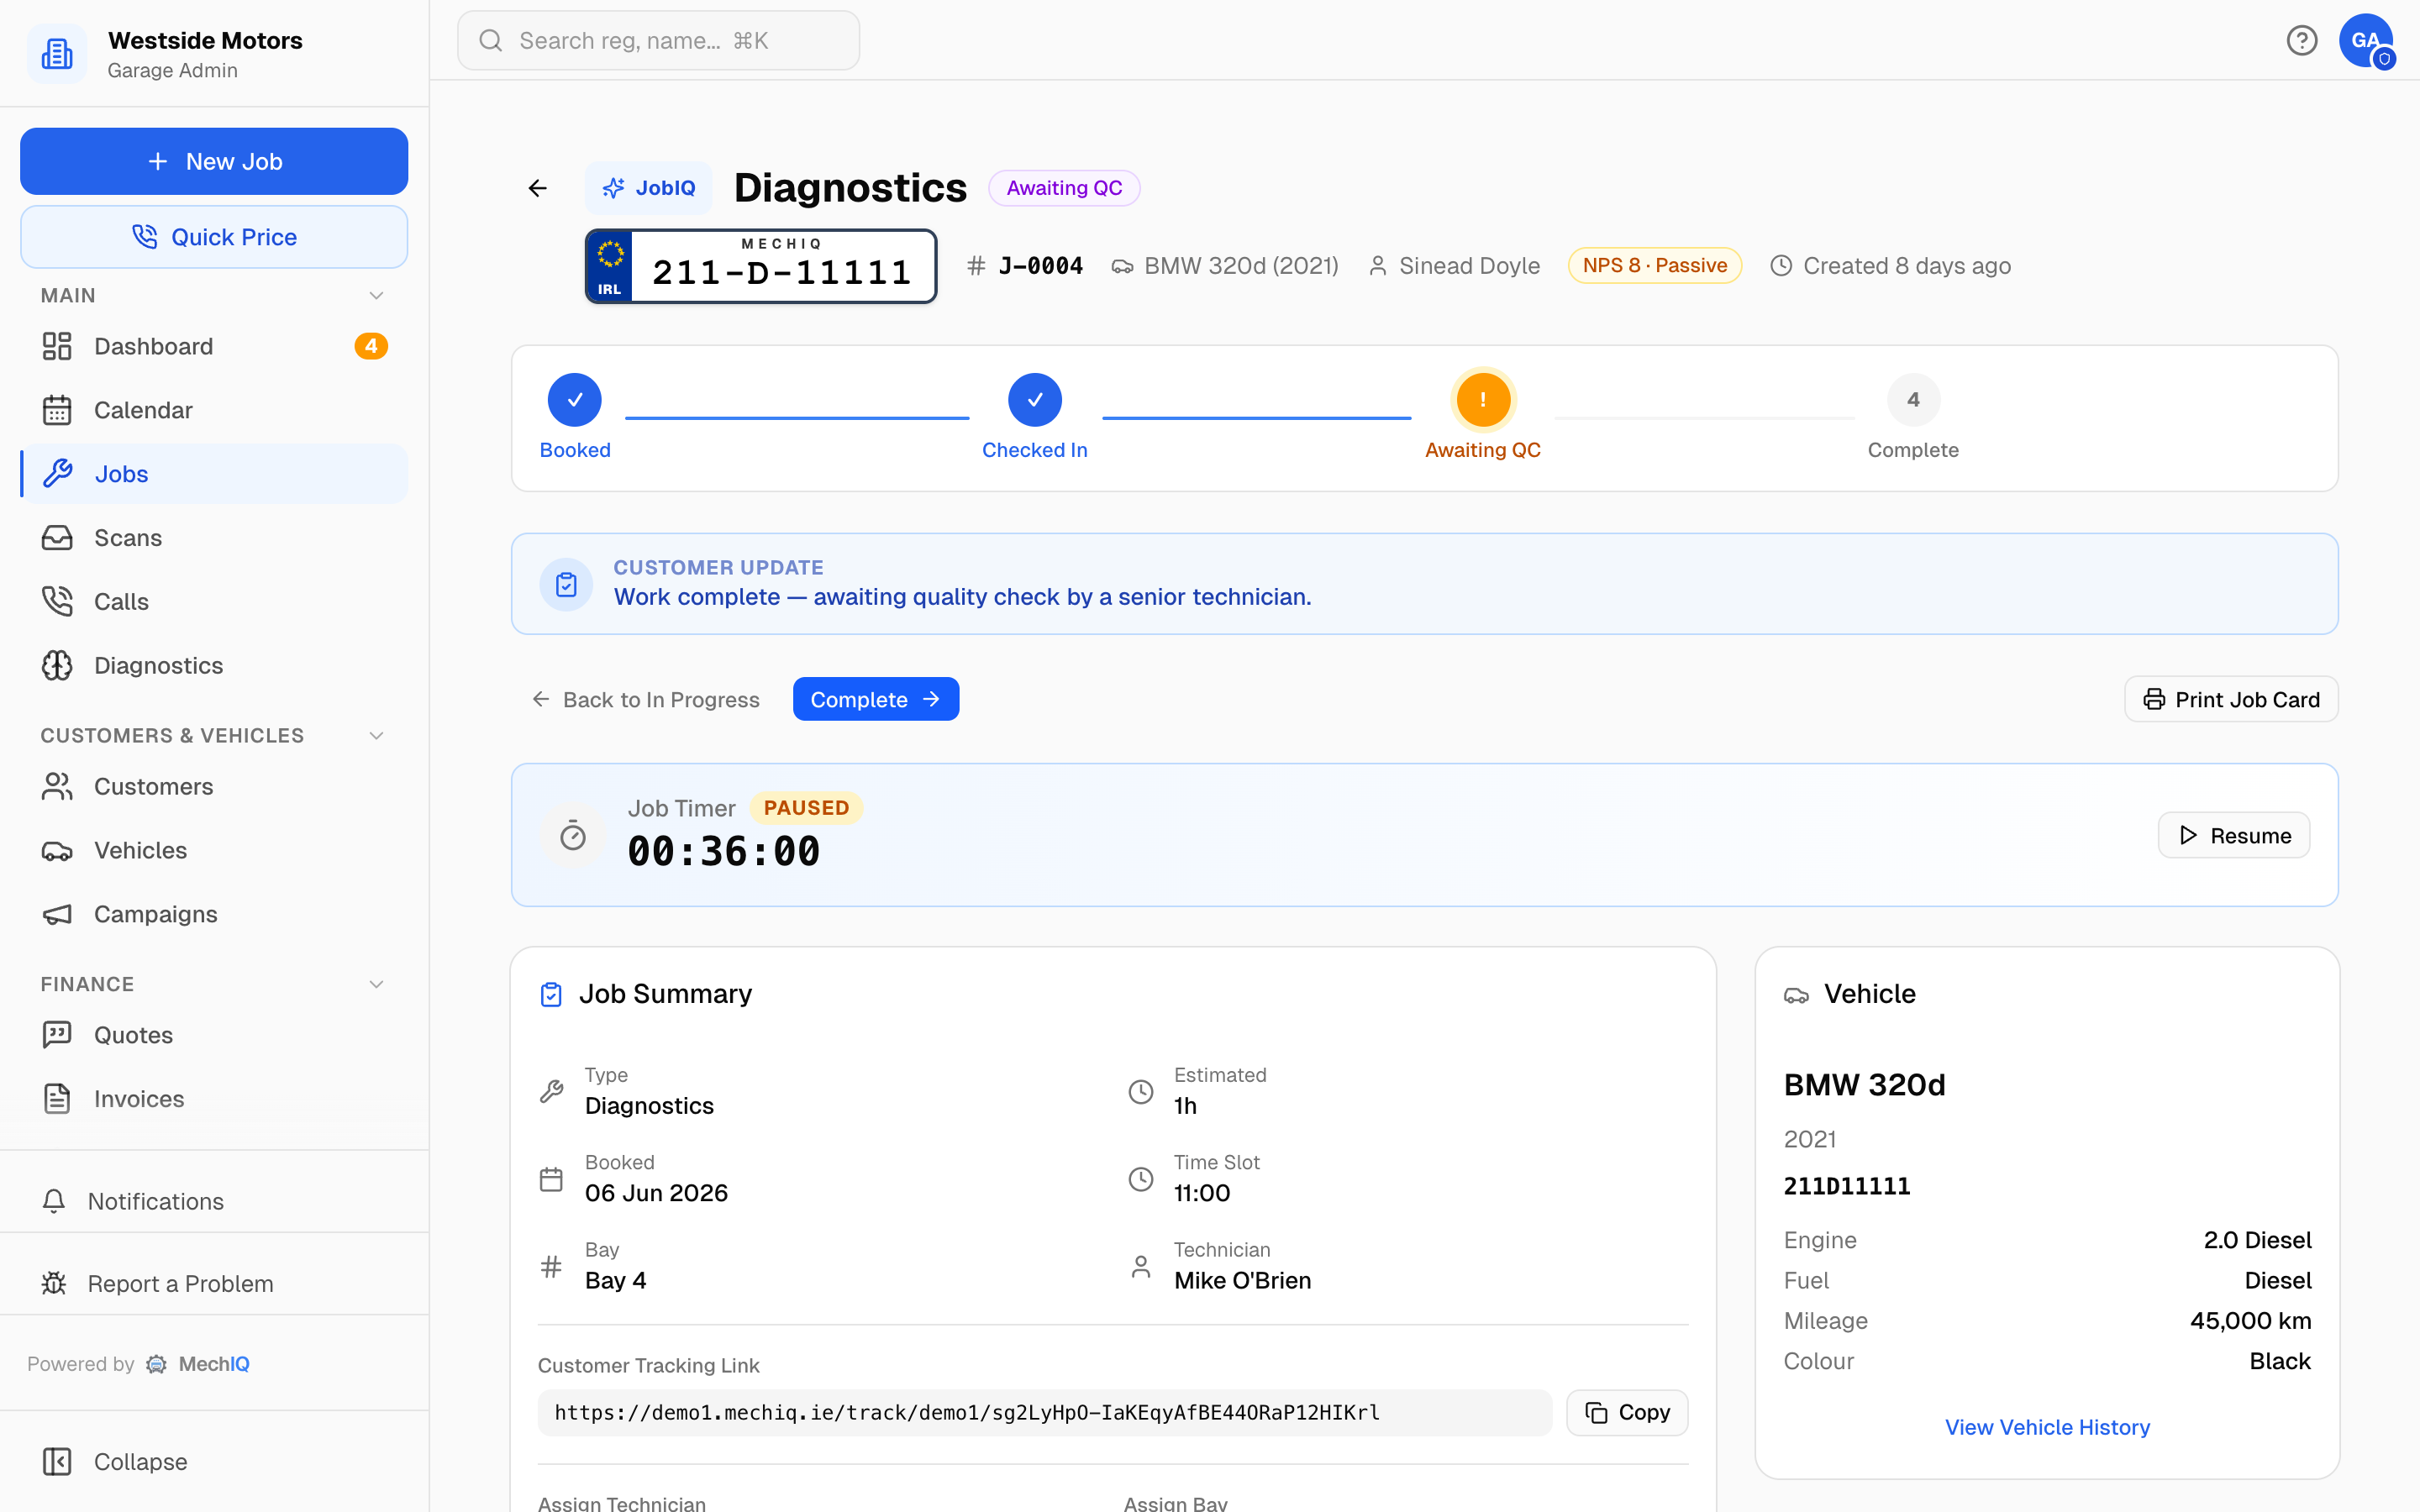Open Campaigns in the sidebar
Screen dimensions: 2420x1512
[214, 914]
